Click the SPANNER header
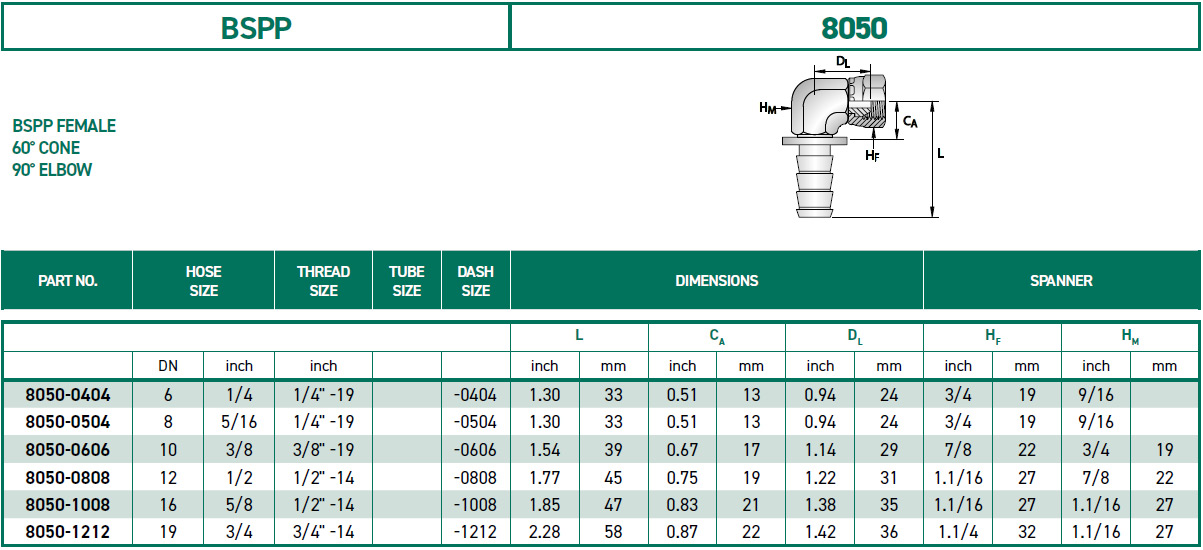This screenshot has width=1203, height=550. pyautogui.click(x=1061, y=281)
